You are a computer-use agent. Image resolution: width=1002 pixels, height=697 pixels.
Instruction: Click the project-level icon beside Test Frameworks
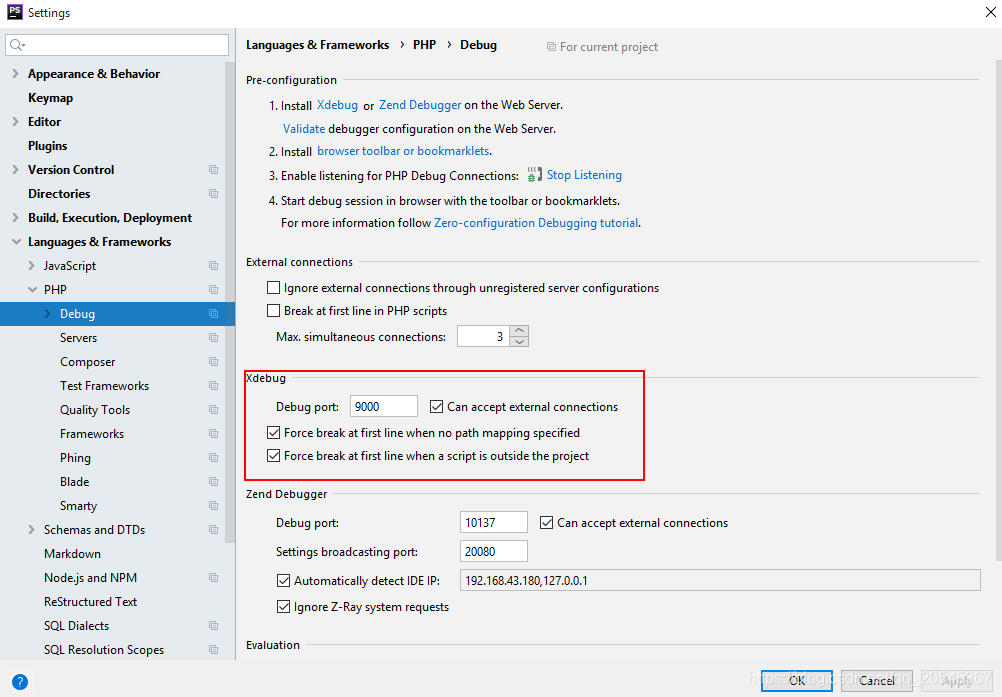coord(213,386)
